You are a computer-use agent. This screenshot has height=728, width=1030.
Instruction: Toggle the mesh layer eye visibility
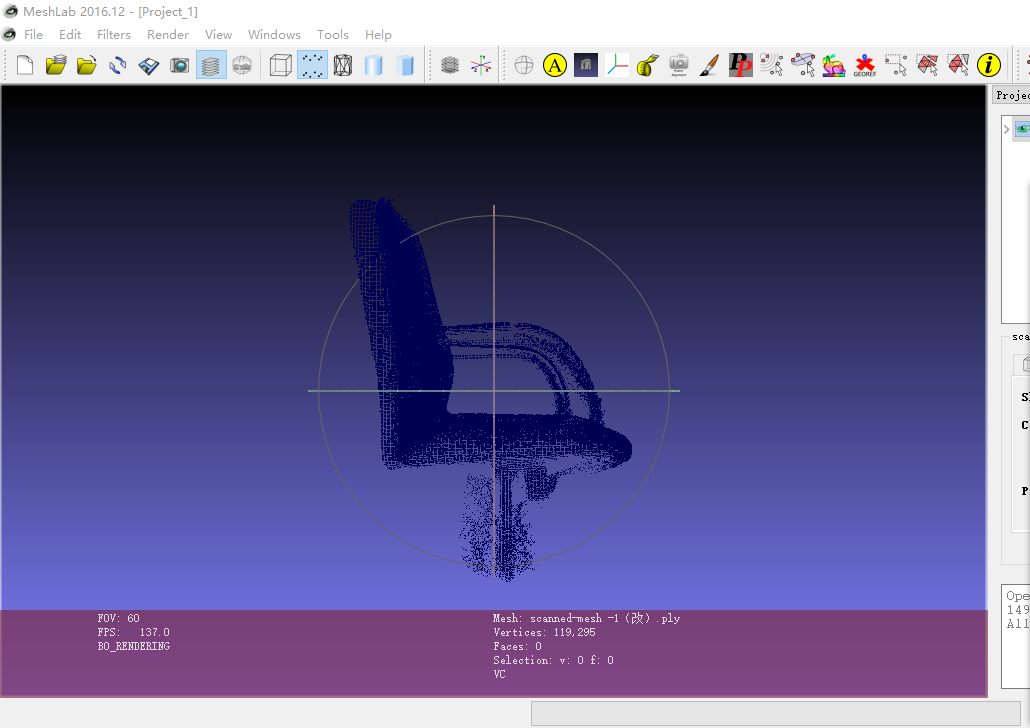(x=1022, y=129)
